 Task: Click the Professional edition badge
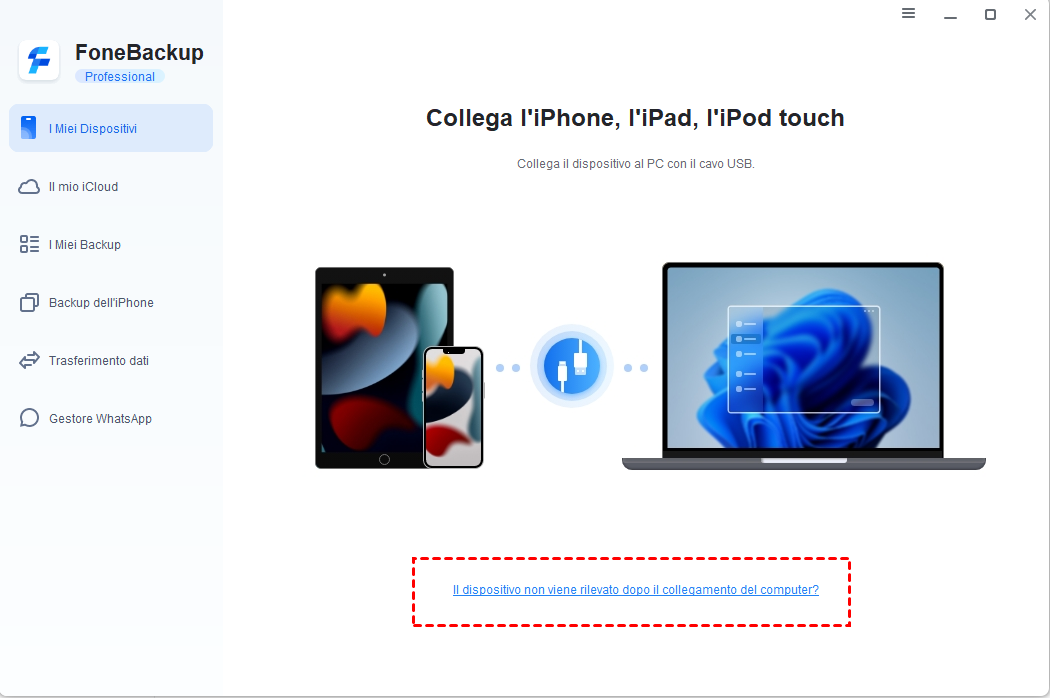pyautogui.click(x=120, y=76)
